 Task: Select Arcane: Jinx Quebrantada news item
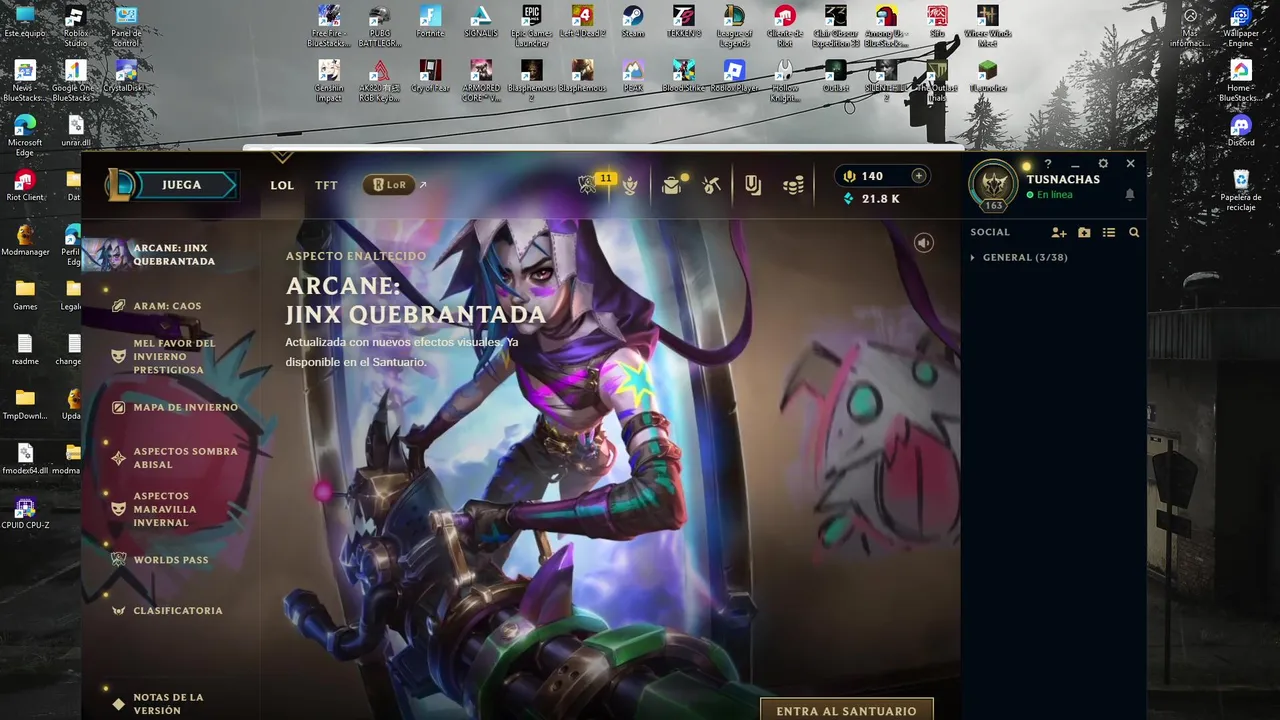coord(170,254)
